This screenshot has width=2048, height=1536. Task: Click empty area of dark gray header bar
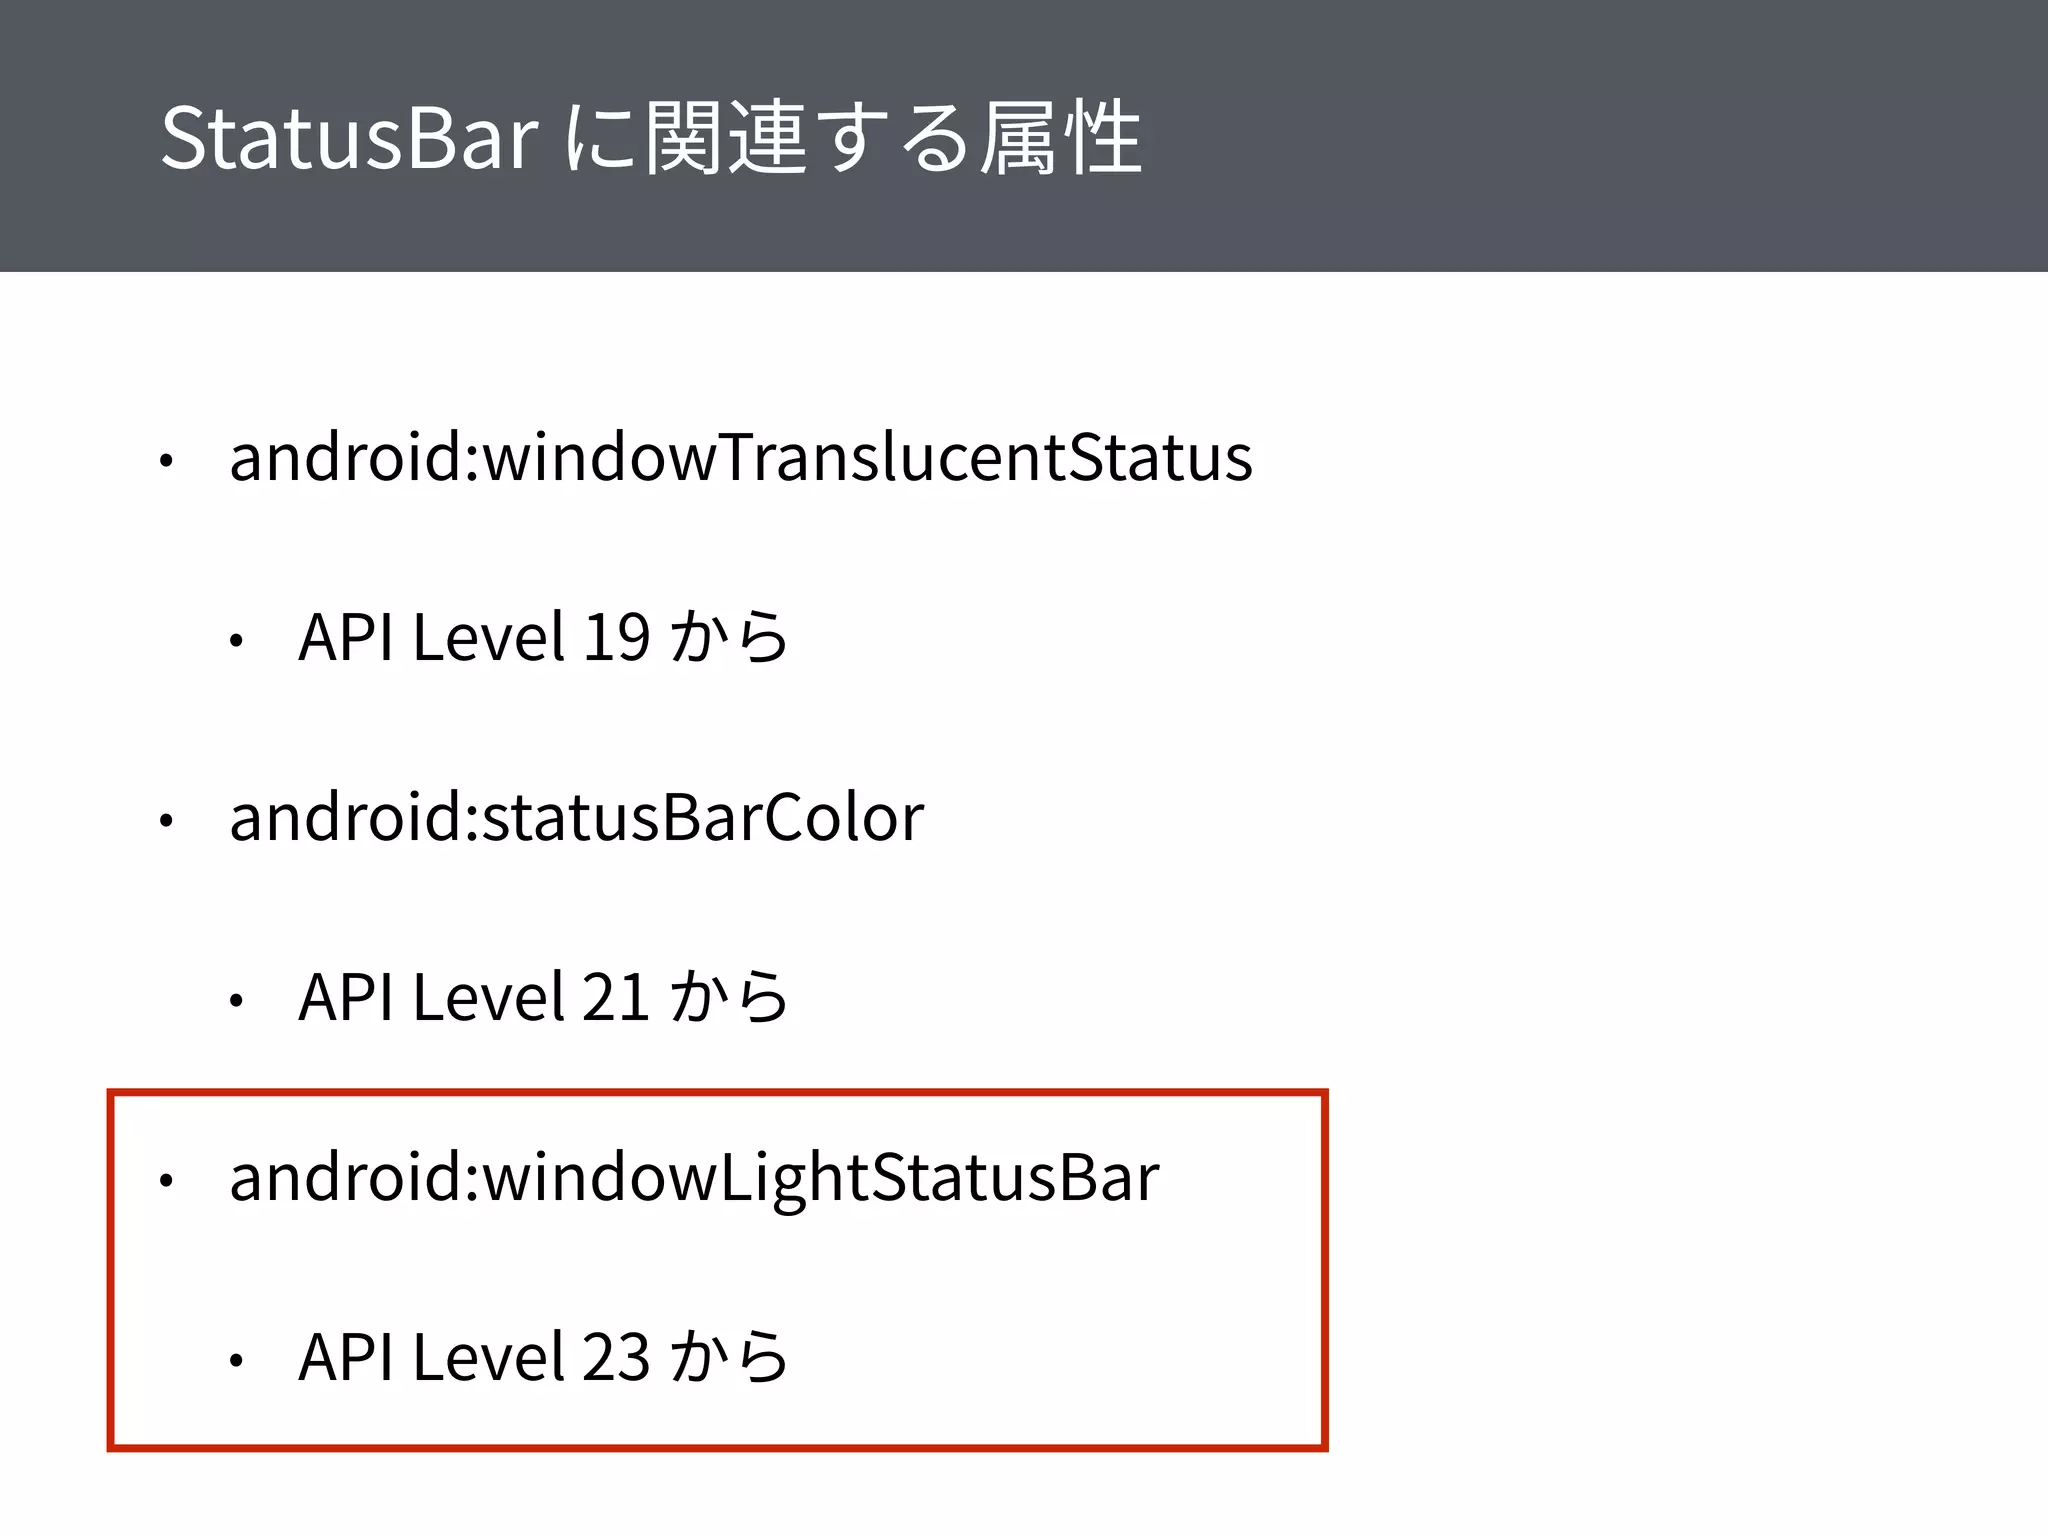(1600, 136)
